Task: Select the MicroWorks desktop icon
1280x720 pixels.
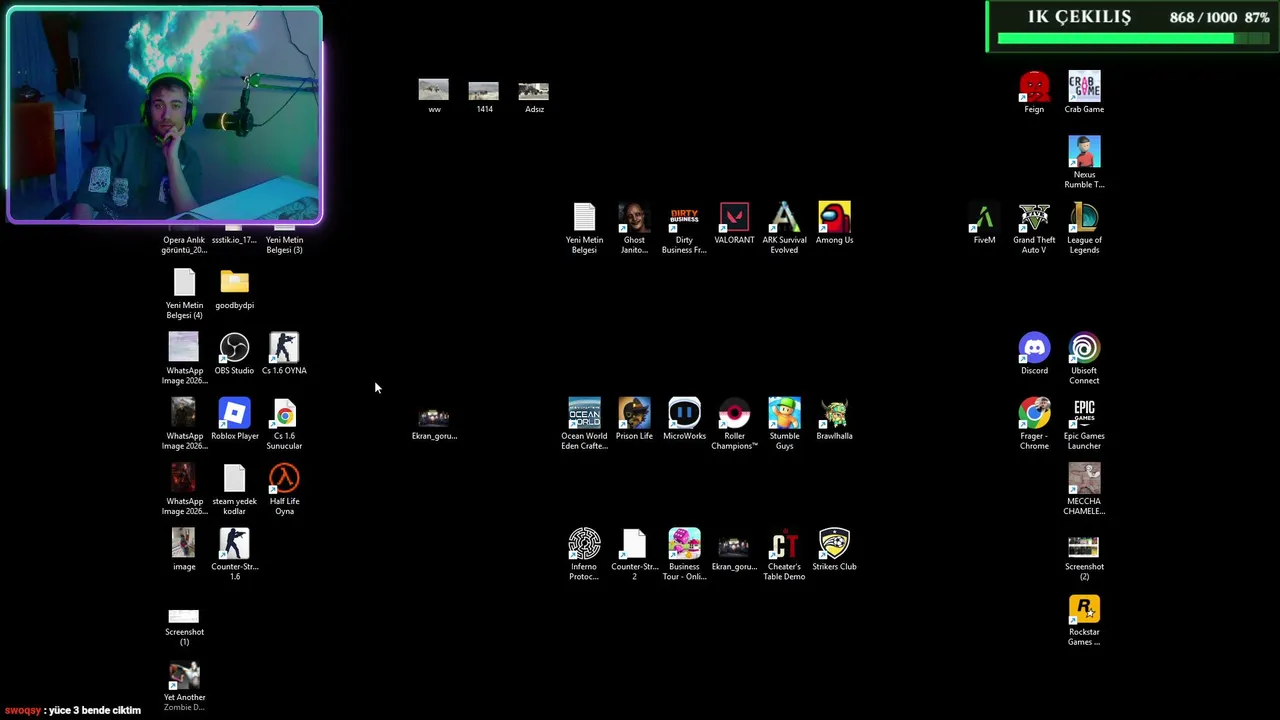Action: pos(684,414)
